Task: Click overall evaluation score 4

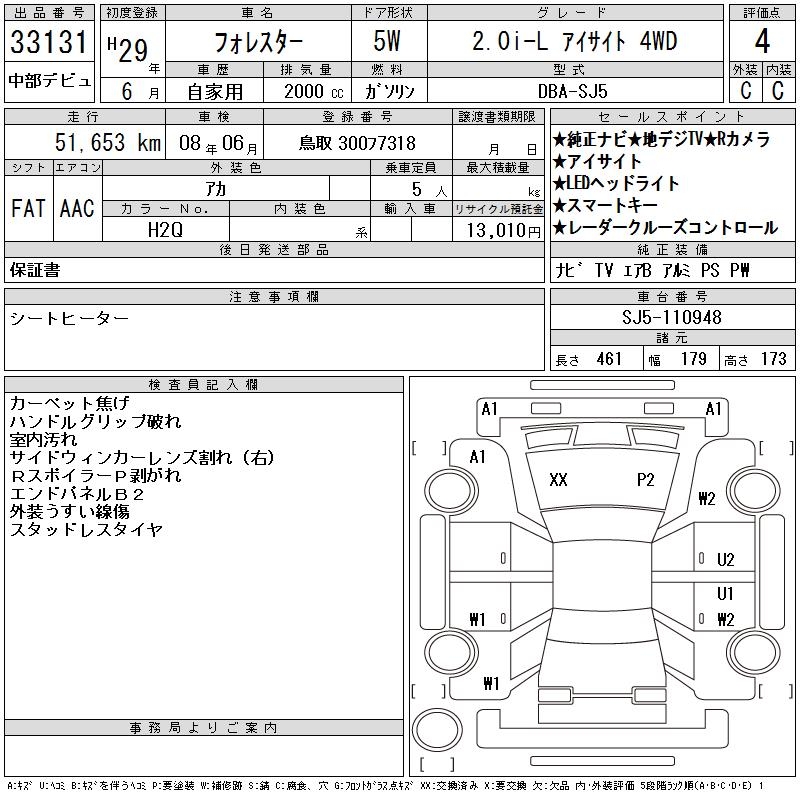Action: 762,41
